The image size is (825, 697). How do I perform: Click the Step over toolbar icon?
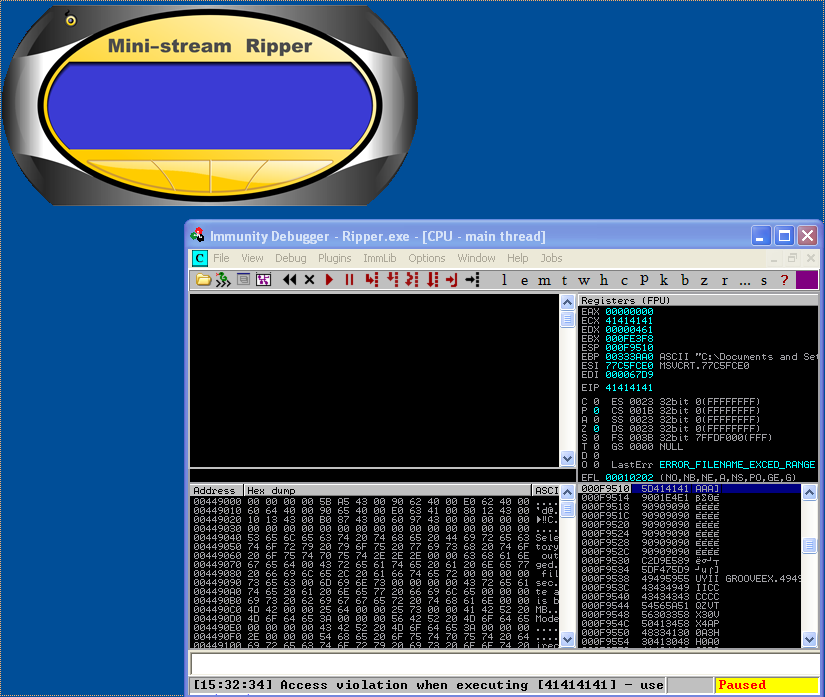[x=393, y=280]
